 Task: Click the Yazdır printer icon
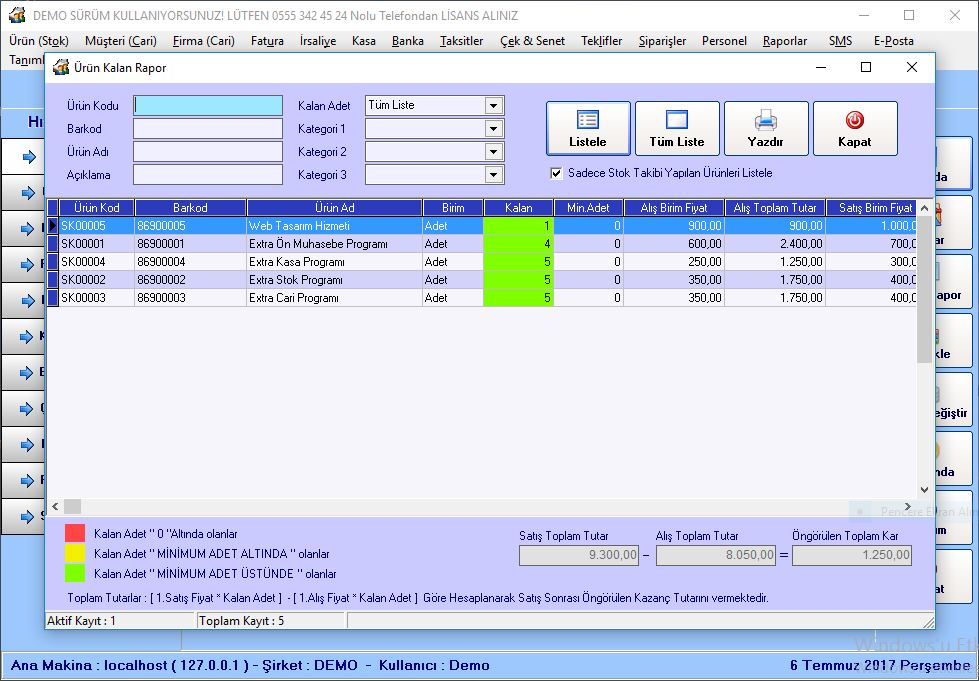(766, 121)
